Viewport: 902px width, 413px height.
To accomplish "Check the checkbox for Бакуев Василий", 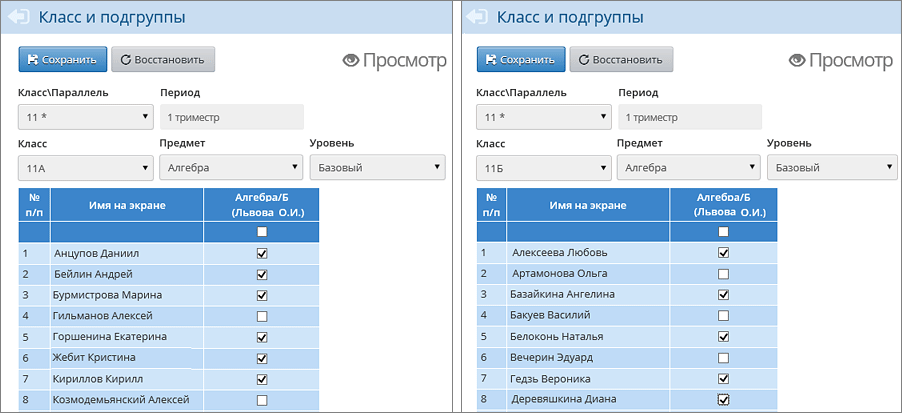I will click(x=724, y=316).
